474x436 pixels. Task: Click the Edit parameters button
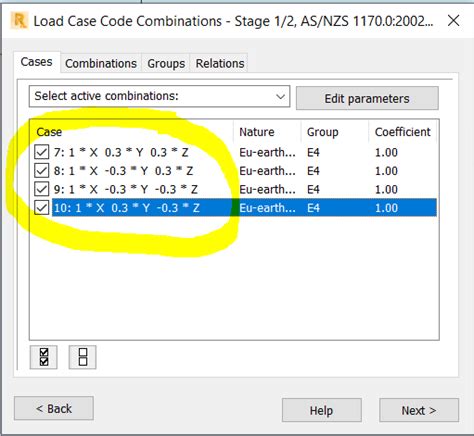[367, 98]
